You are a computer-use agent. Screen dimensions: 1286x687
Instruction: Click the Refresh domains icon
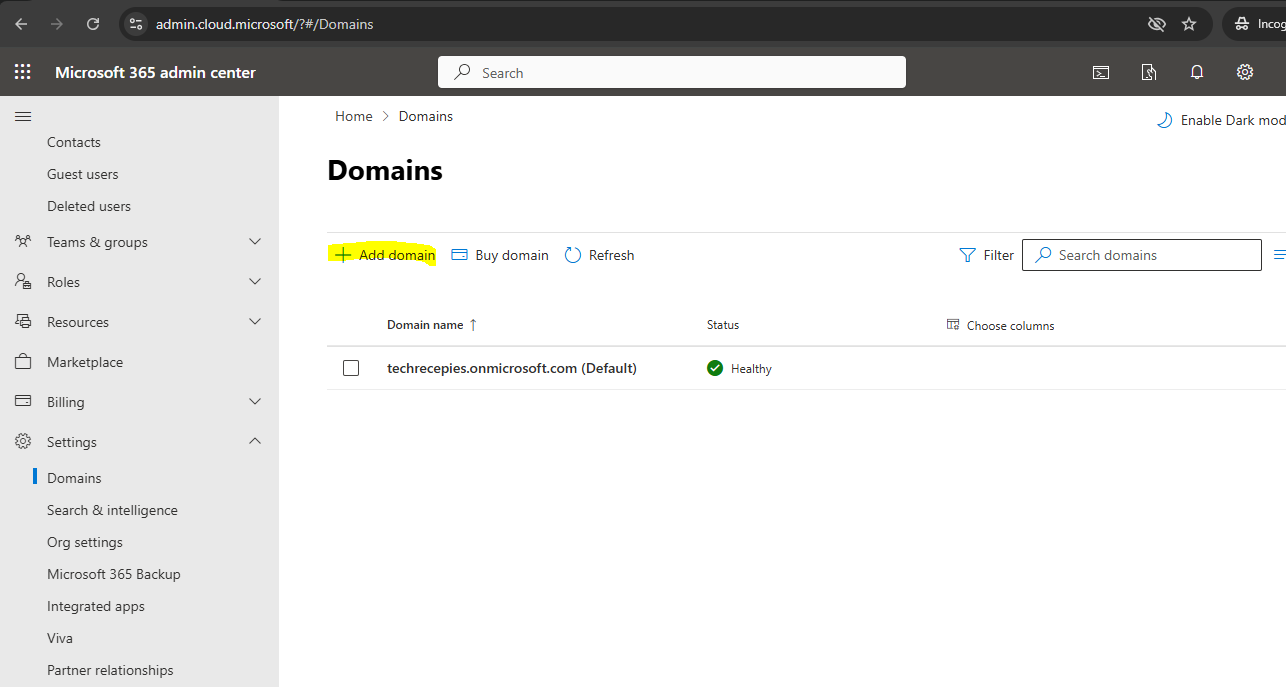tap(573, 255)
